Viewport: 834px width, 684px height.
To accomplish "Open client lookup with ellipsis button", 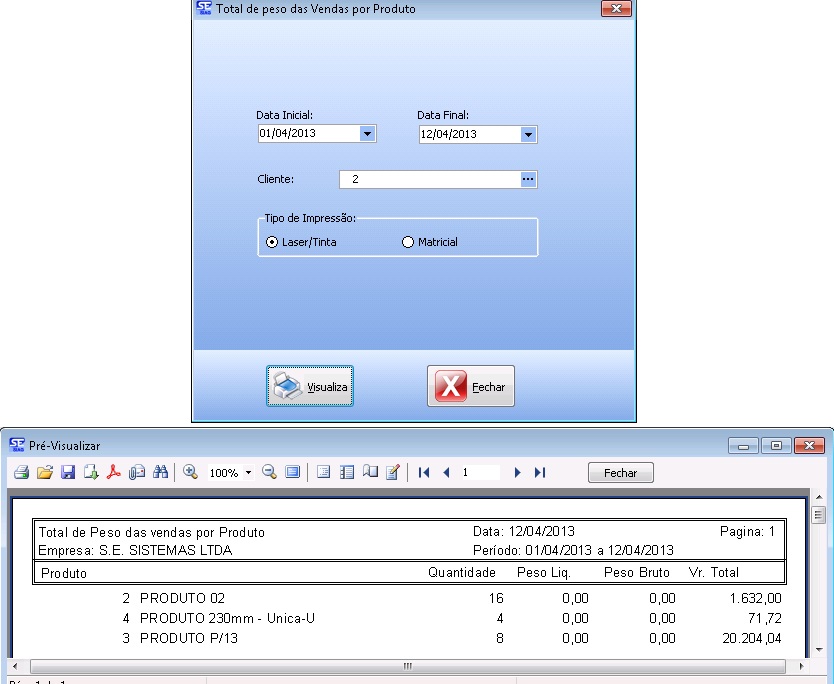I will [x=529, y=179].
